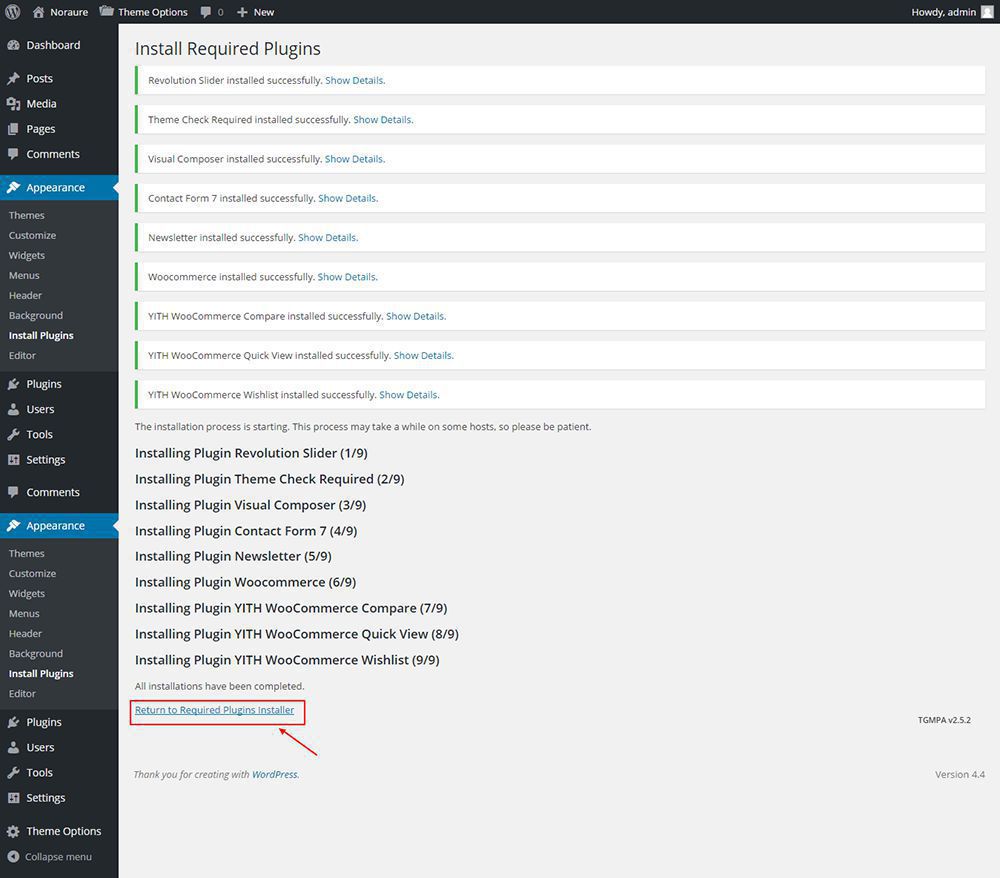
Task: Show details for YITH WooCommerce Wishlist
Action: (x=409, y=395)
